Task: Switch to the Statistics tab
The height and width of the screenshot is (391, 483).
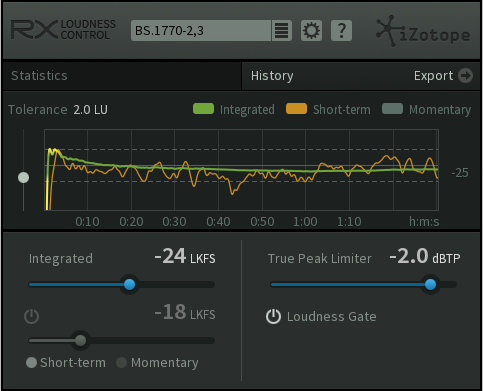Action: pyautogui.click(x=39, y=76)
